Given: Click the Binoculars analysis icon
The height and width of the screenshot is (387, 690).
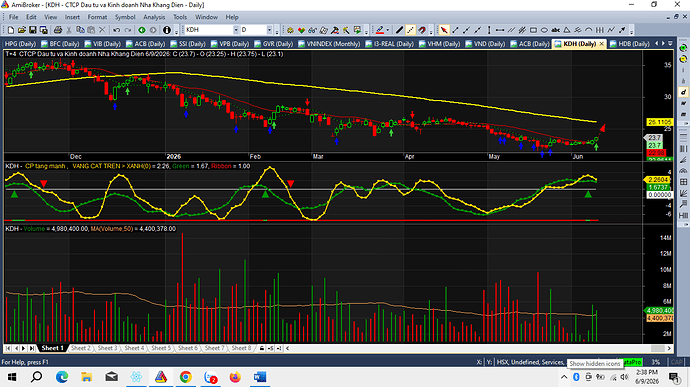Looking at the screenshot, I should (x=312, y=30).
